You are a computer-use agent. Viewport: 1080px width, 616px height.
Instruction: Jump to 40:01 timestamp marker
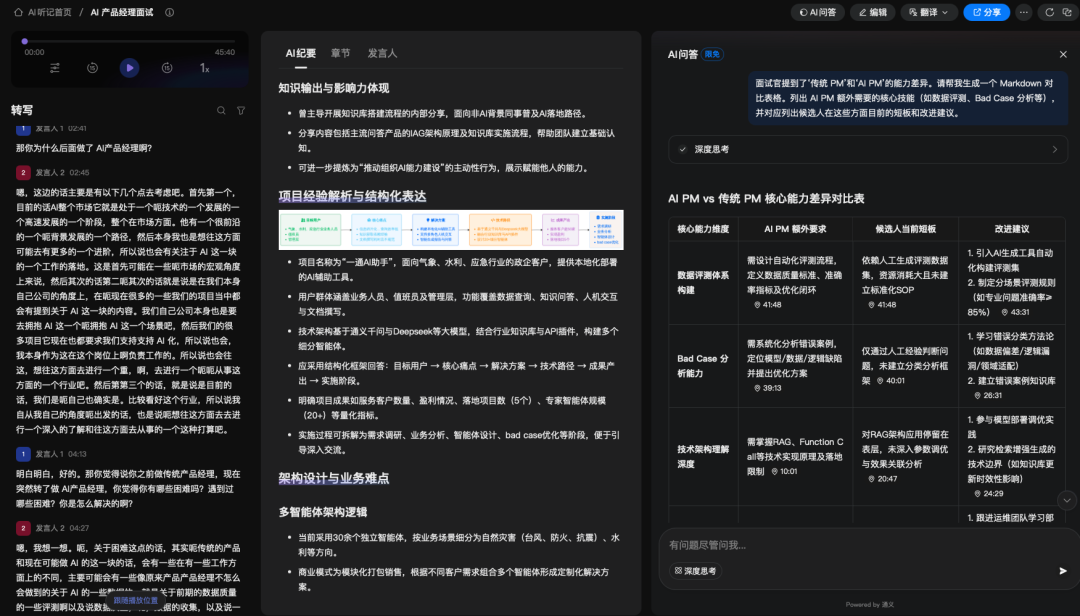[x=891, y=380]
